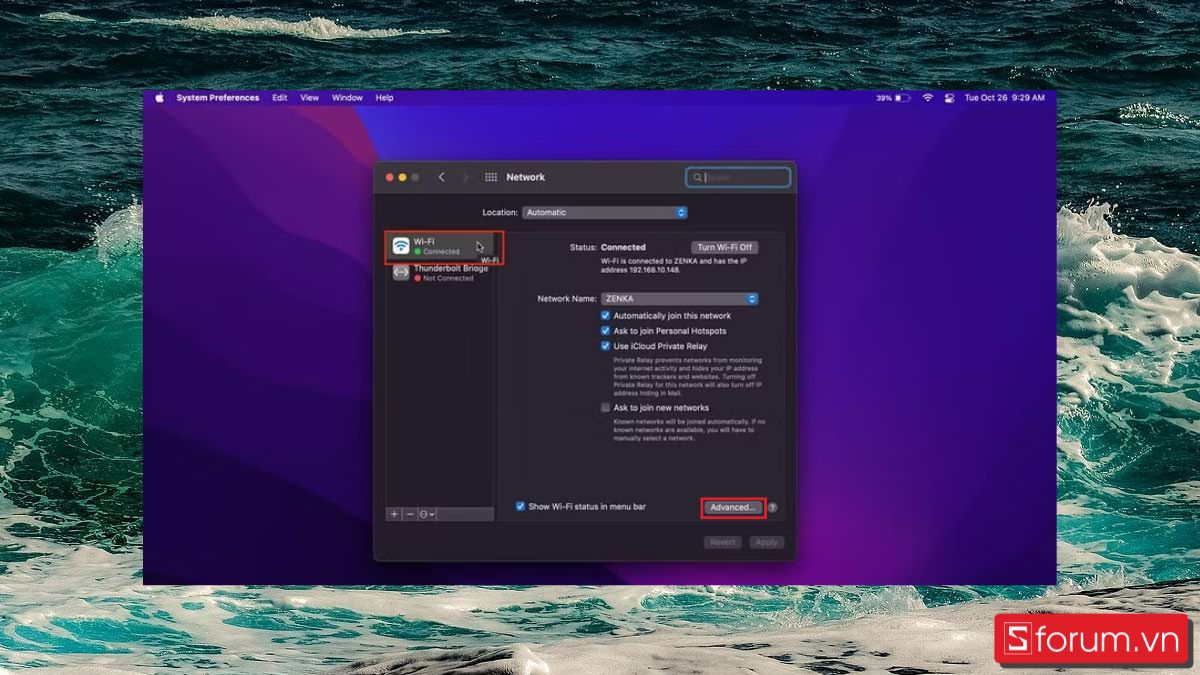This screenshot has width=1200, height=675.
Task: Open the Spotlight search magnifier icon
Action: 697,177
